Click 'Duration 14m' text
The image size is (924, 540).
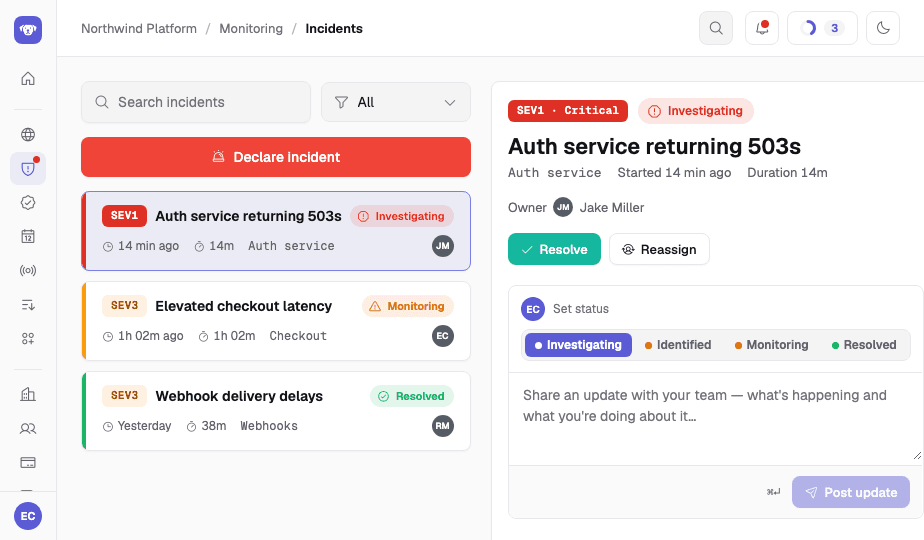point(787,173)
